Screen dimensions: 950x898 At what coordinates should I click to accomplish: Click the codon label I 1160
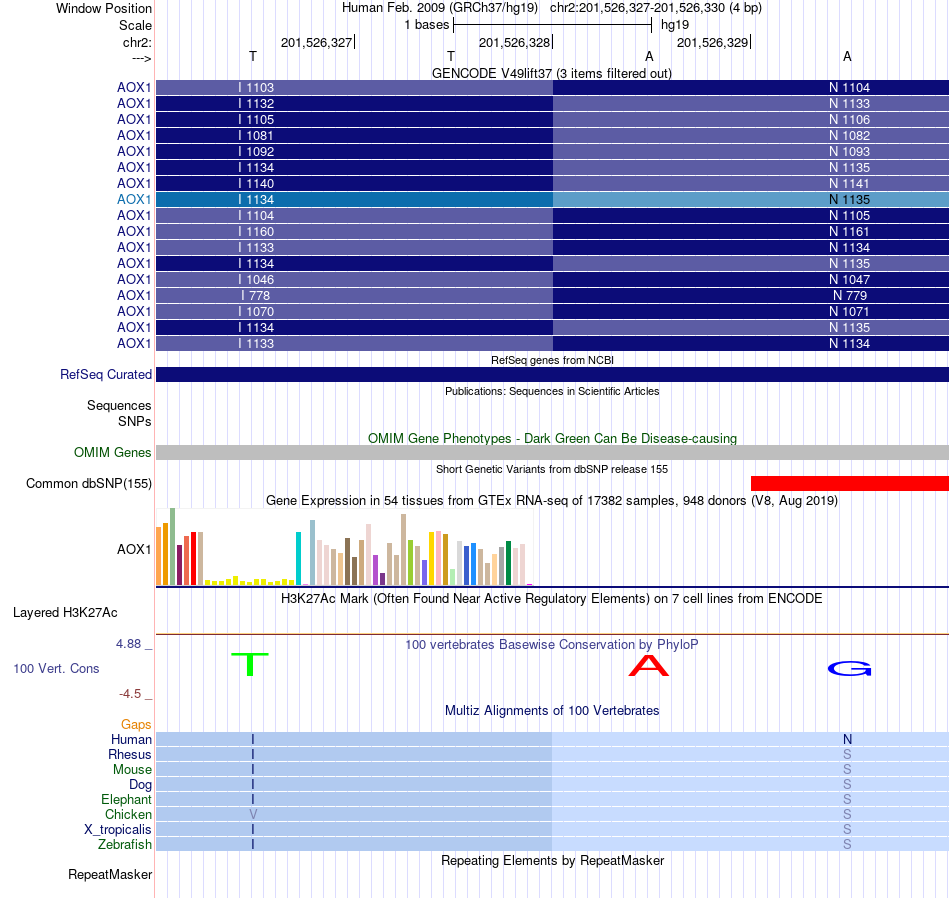point(256,231)
